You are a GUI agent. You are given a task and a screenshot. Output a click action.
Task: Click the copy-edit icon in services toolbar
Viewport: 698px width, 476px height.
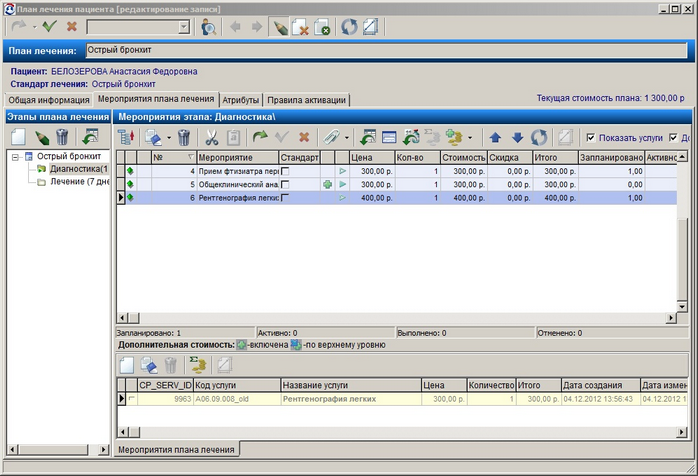[x=149, y=365]
